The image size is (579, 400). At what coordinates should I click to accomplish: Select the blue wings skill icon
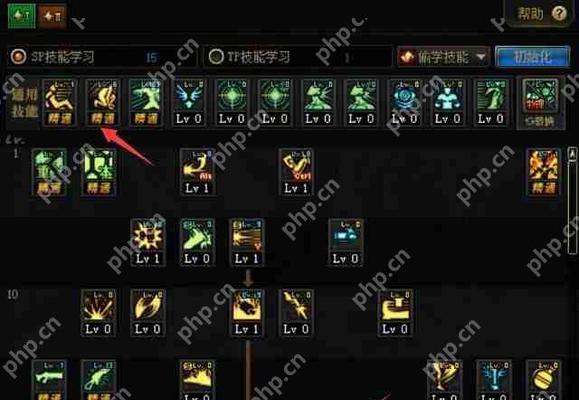(189, 102)
